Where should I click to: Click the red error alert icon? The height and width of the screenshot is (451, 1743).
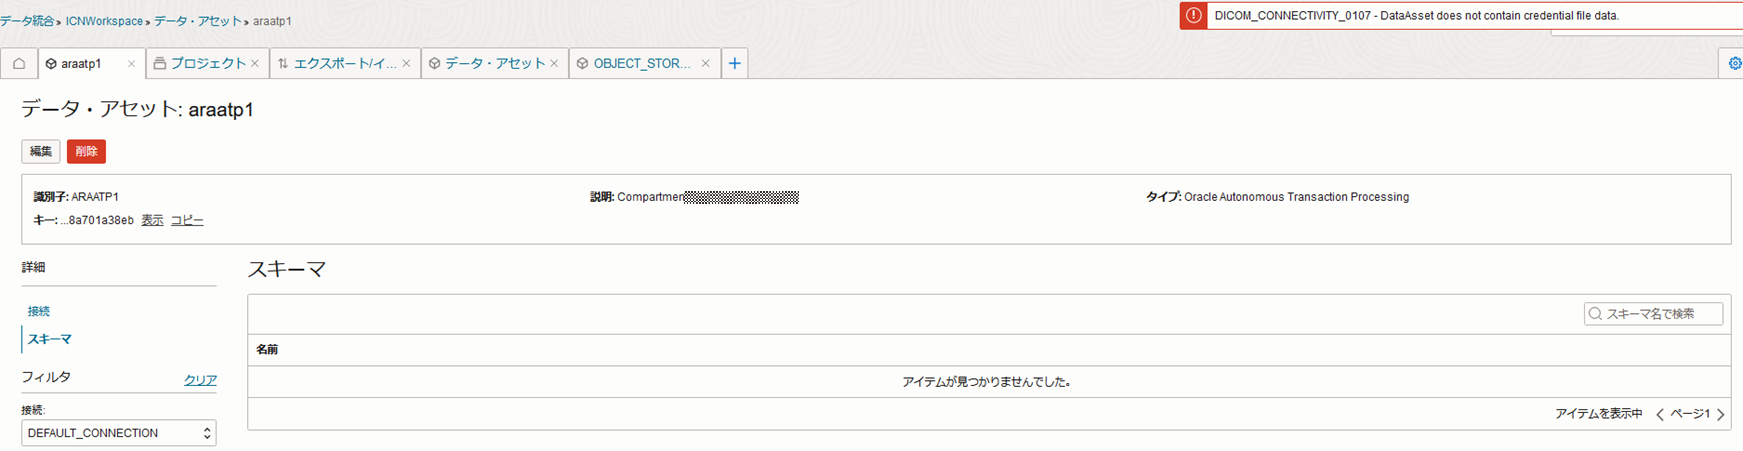(x=1193, y=15)
